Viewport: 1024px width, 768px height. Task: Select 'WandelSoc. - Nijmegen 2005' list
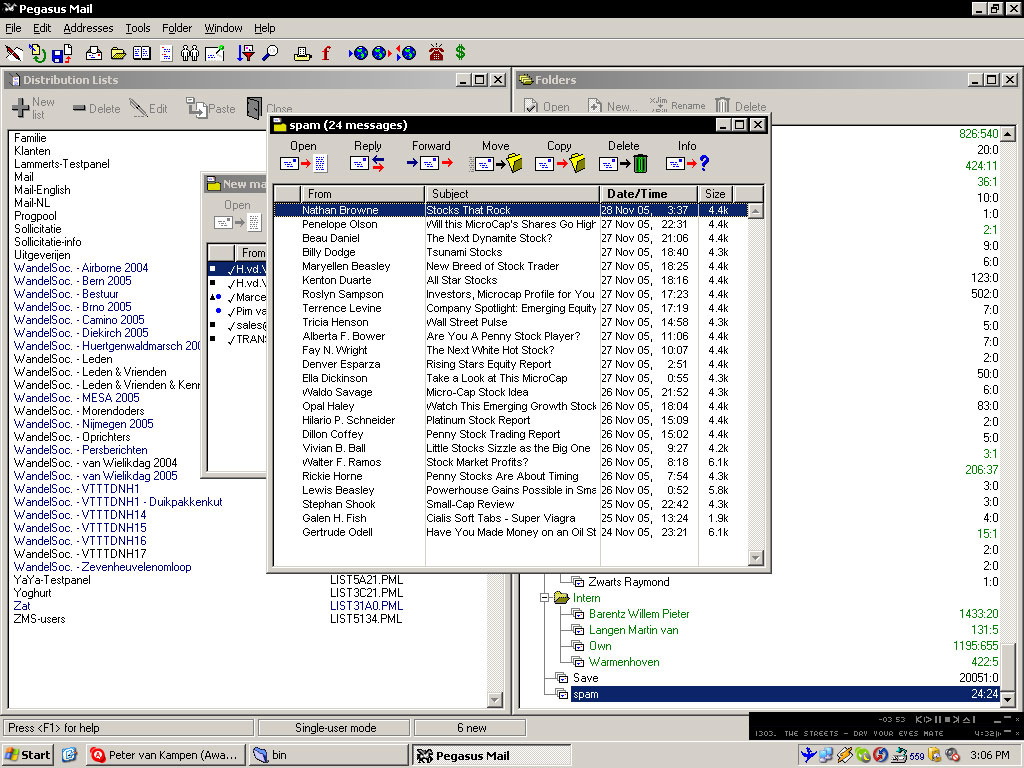(84, 424)
